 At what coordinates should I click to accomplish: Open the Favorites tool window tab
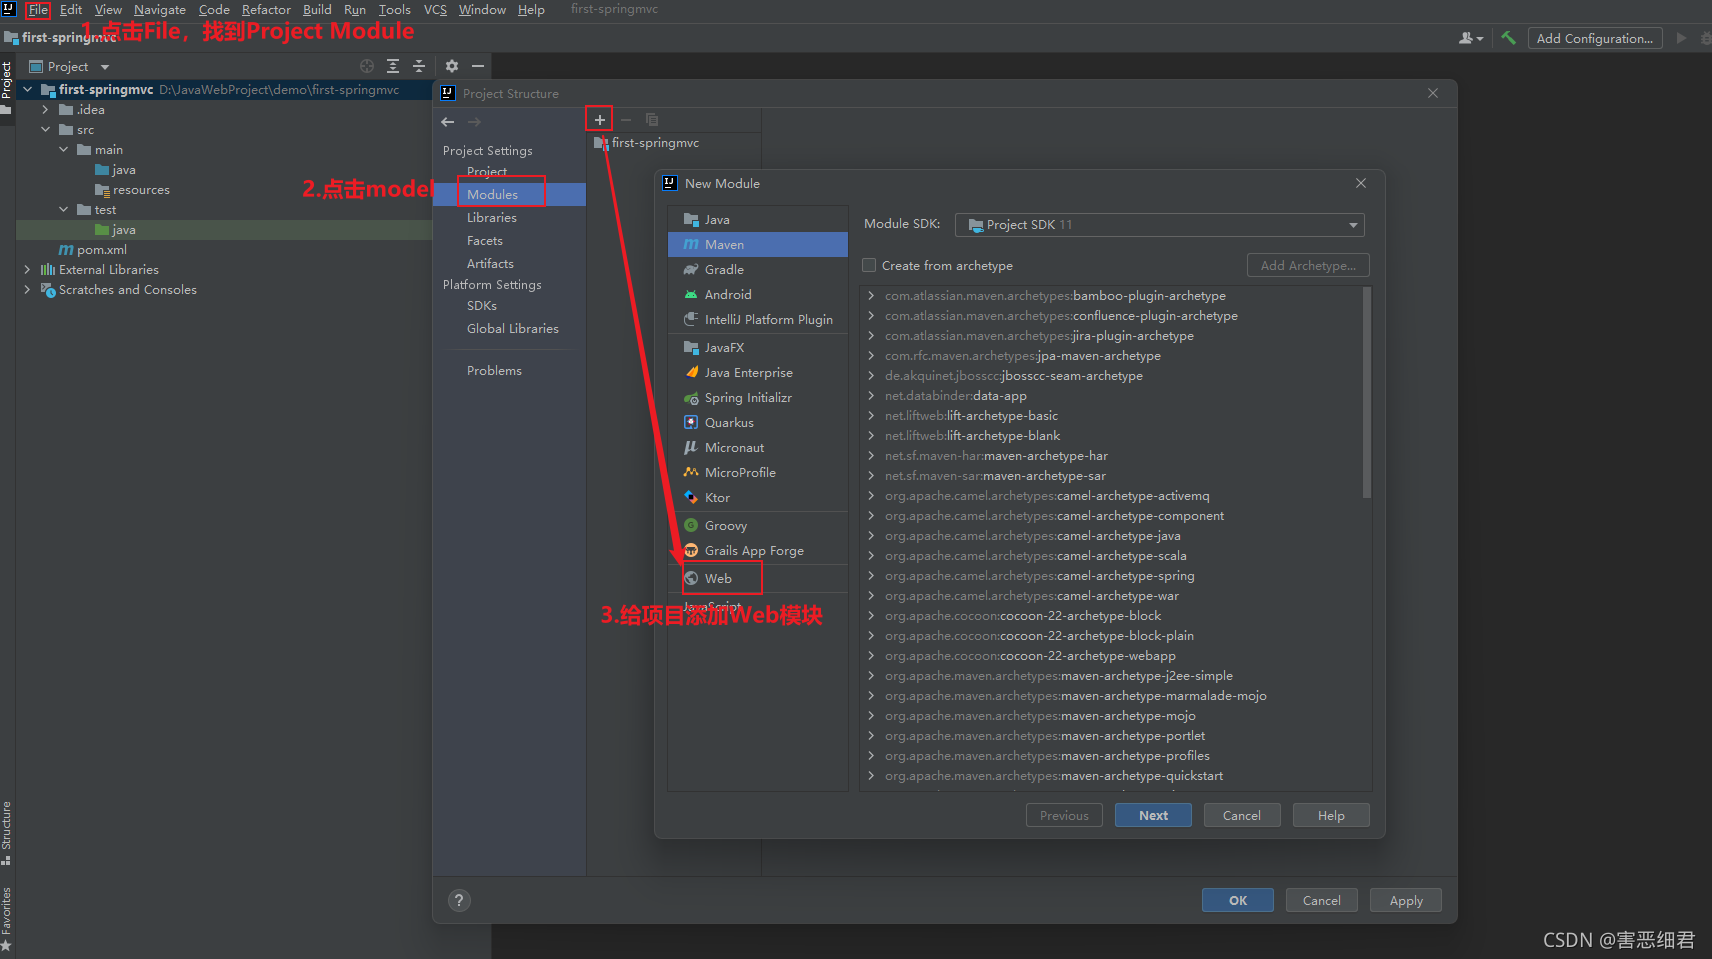click(7, 919)
